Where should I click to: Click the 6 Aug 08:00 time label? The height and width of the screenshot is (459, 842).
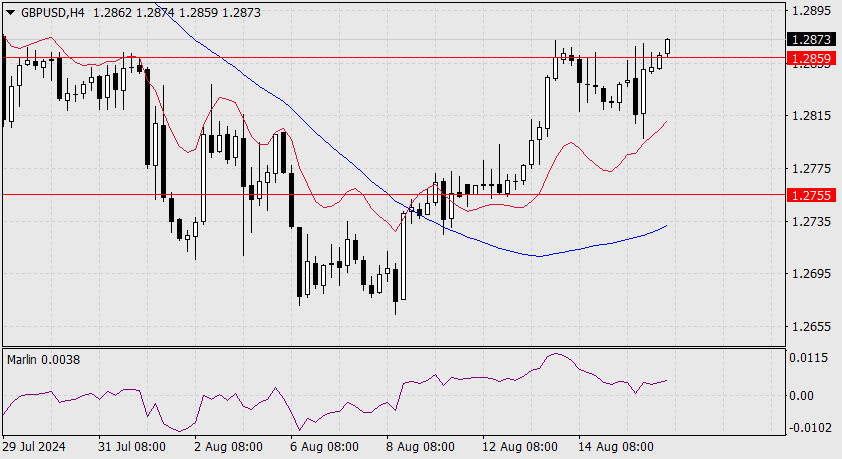click(x=324, y=447)
